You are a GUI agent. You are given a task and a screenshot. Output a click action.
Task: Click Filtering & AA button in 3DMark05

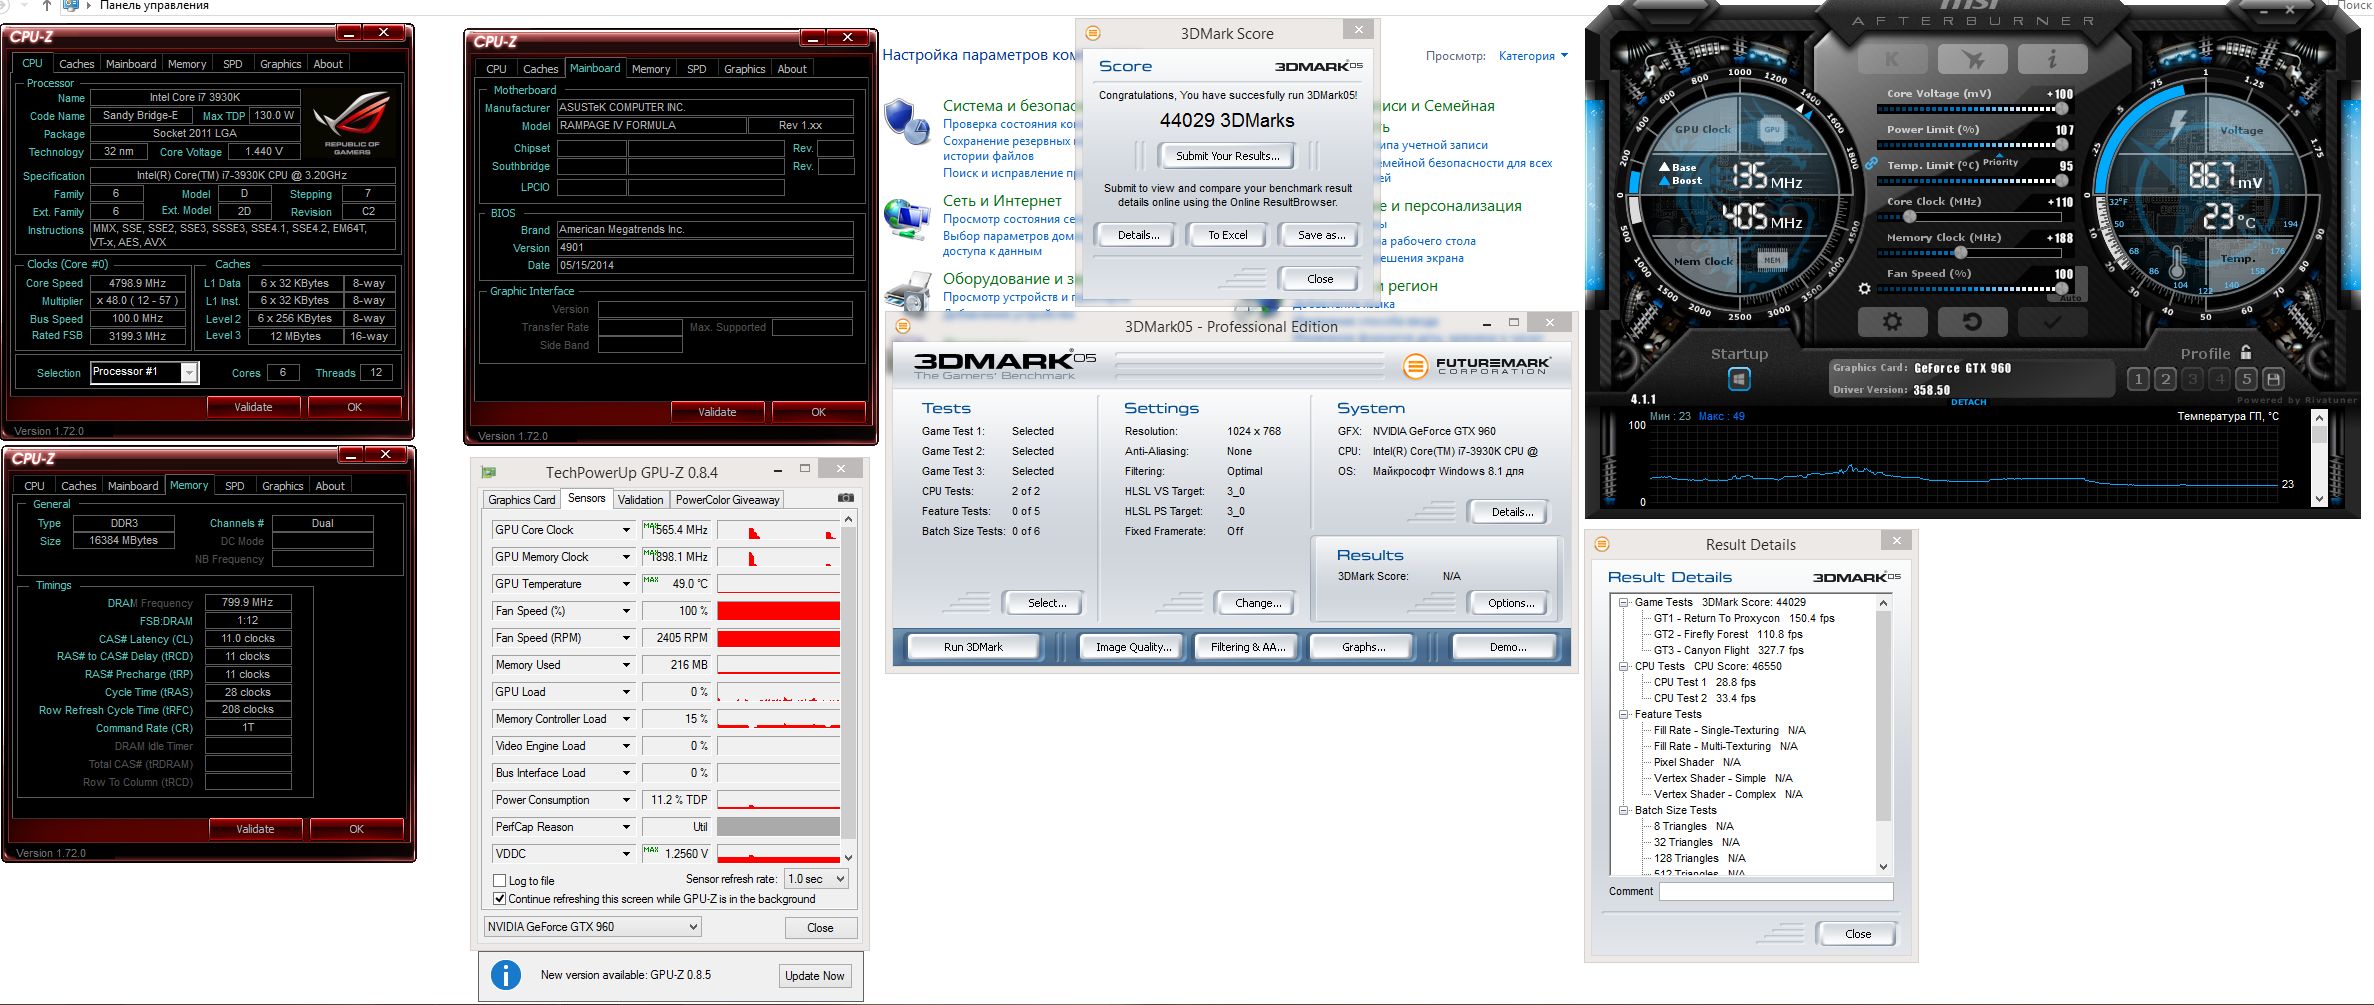click(1247, 647)
